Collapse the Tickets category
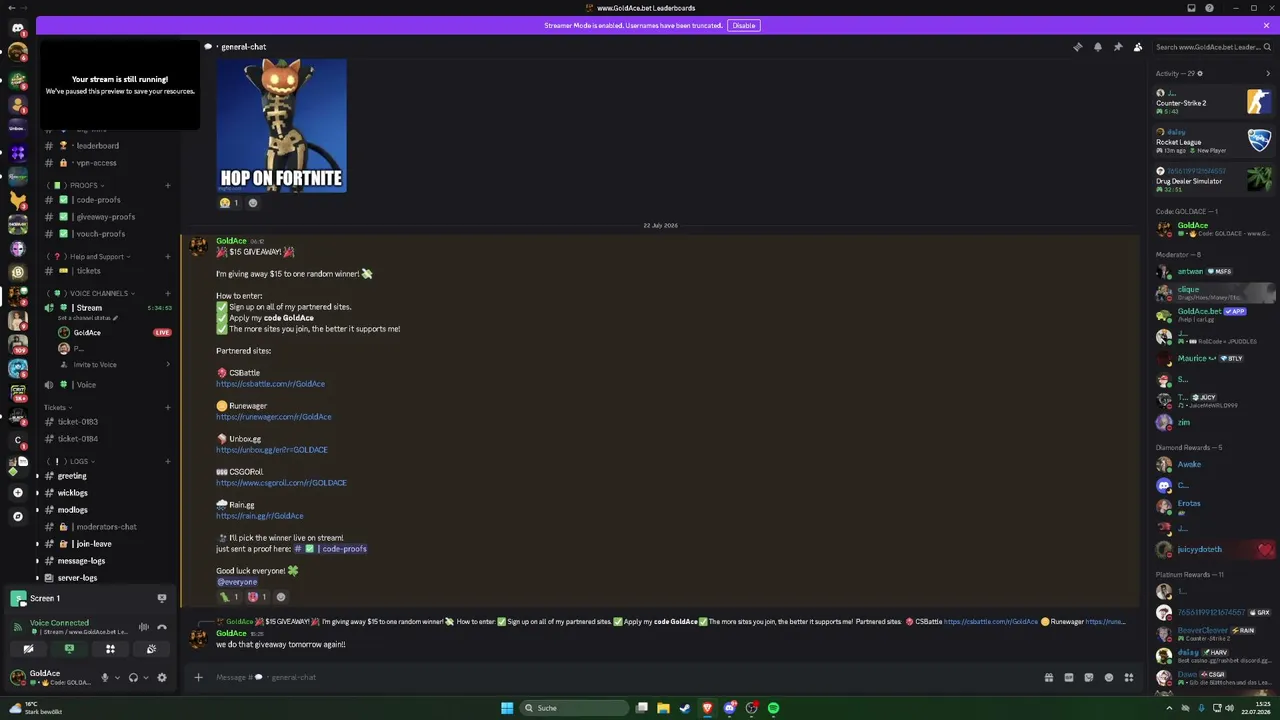The height and width of the screenshot is (720, 1280). click(56, 408)
